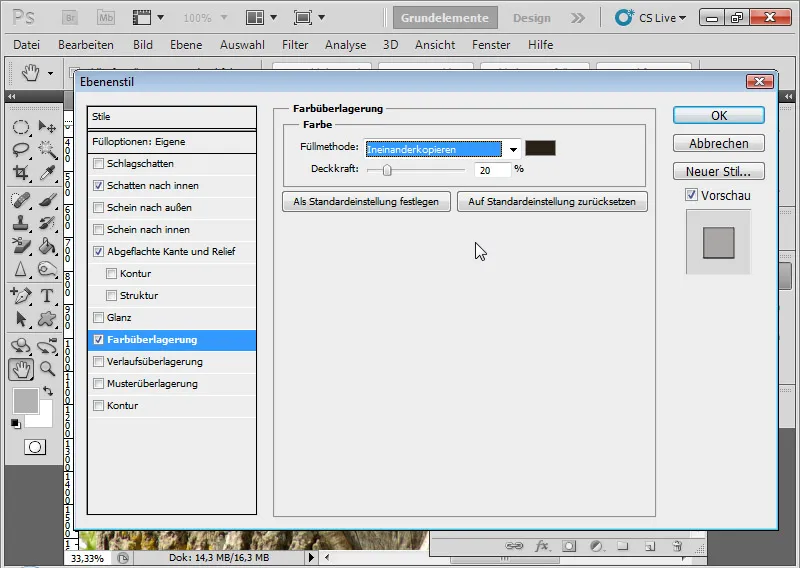Select the Clone Stamp tool

click(x=20, y=223)
